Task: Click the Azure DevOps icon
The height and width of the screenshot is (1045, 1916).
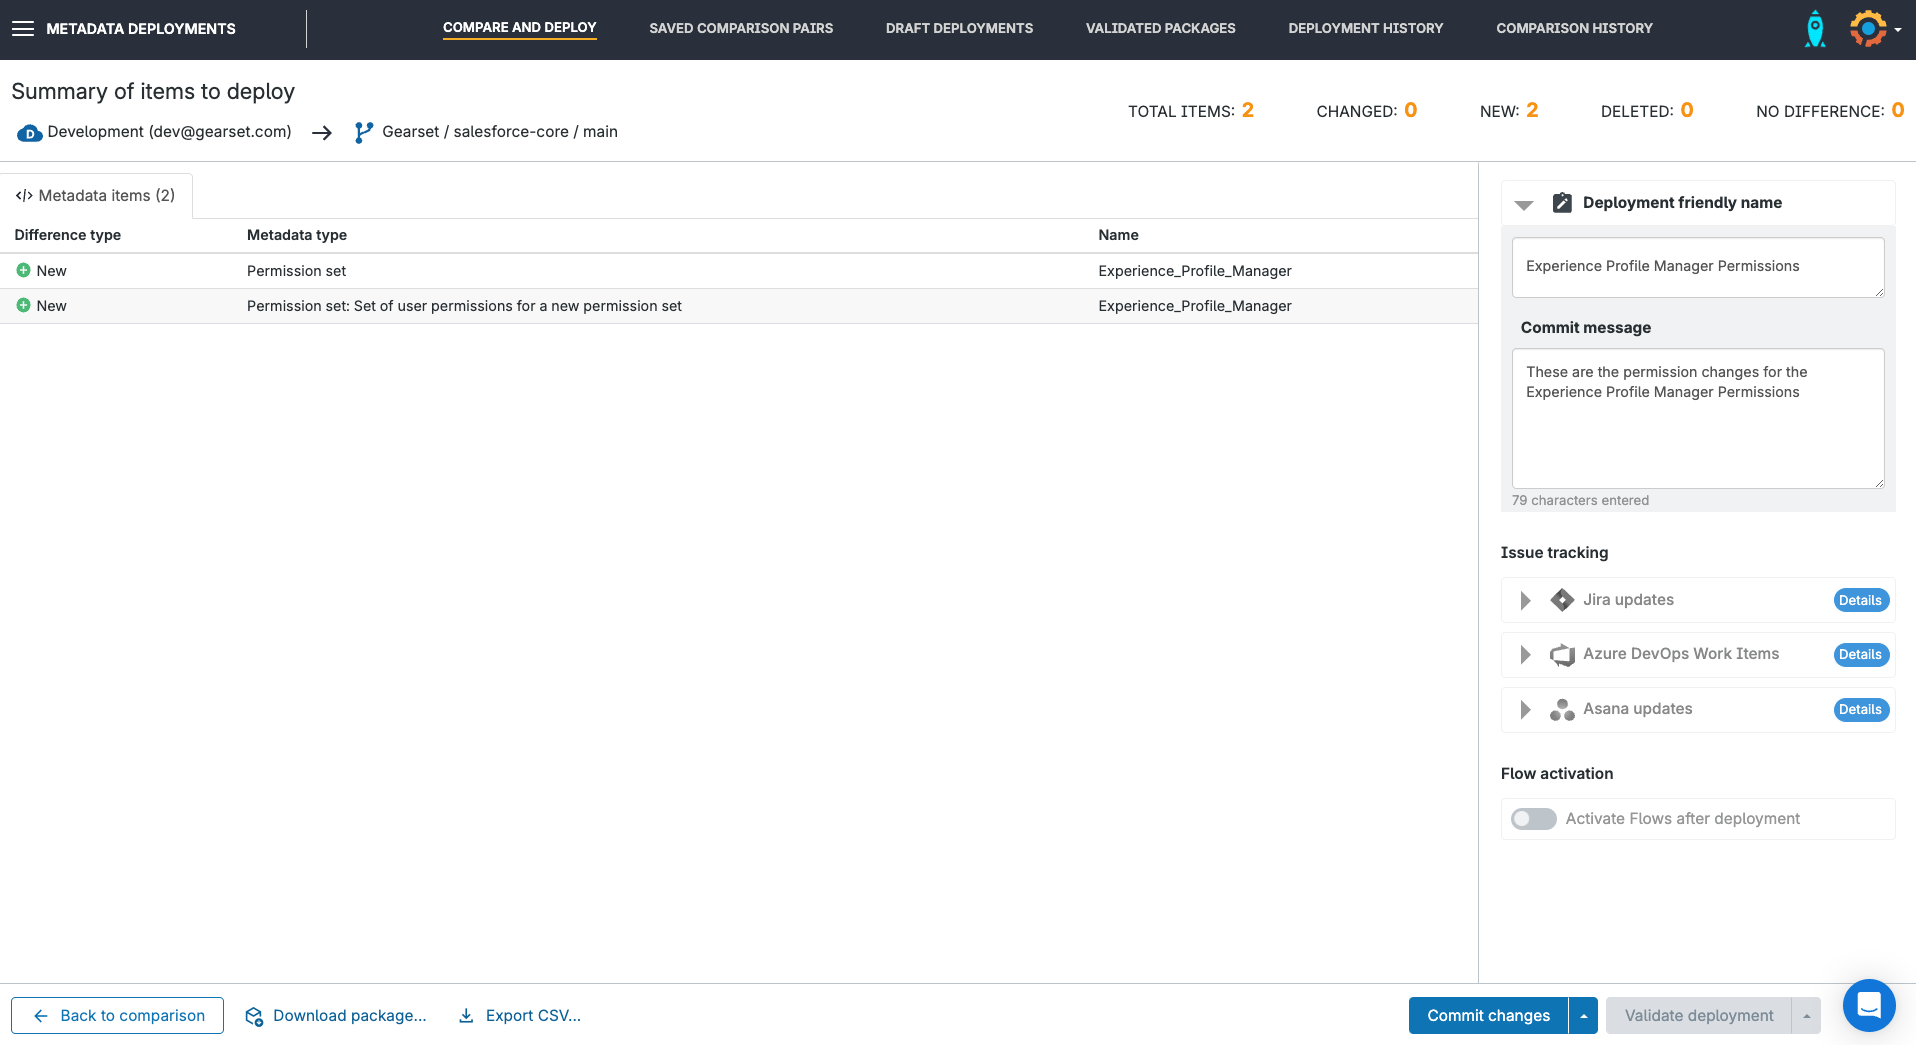Action: click(1561, 655)
